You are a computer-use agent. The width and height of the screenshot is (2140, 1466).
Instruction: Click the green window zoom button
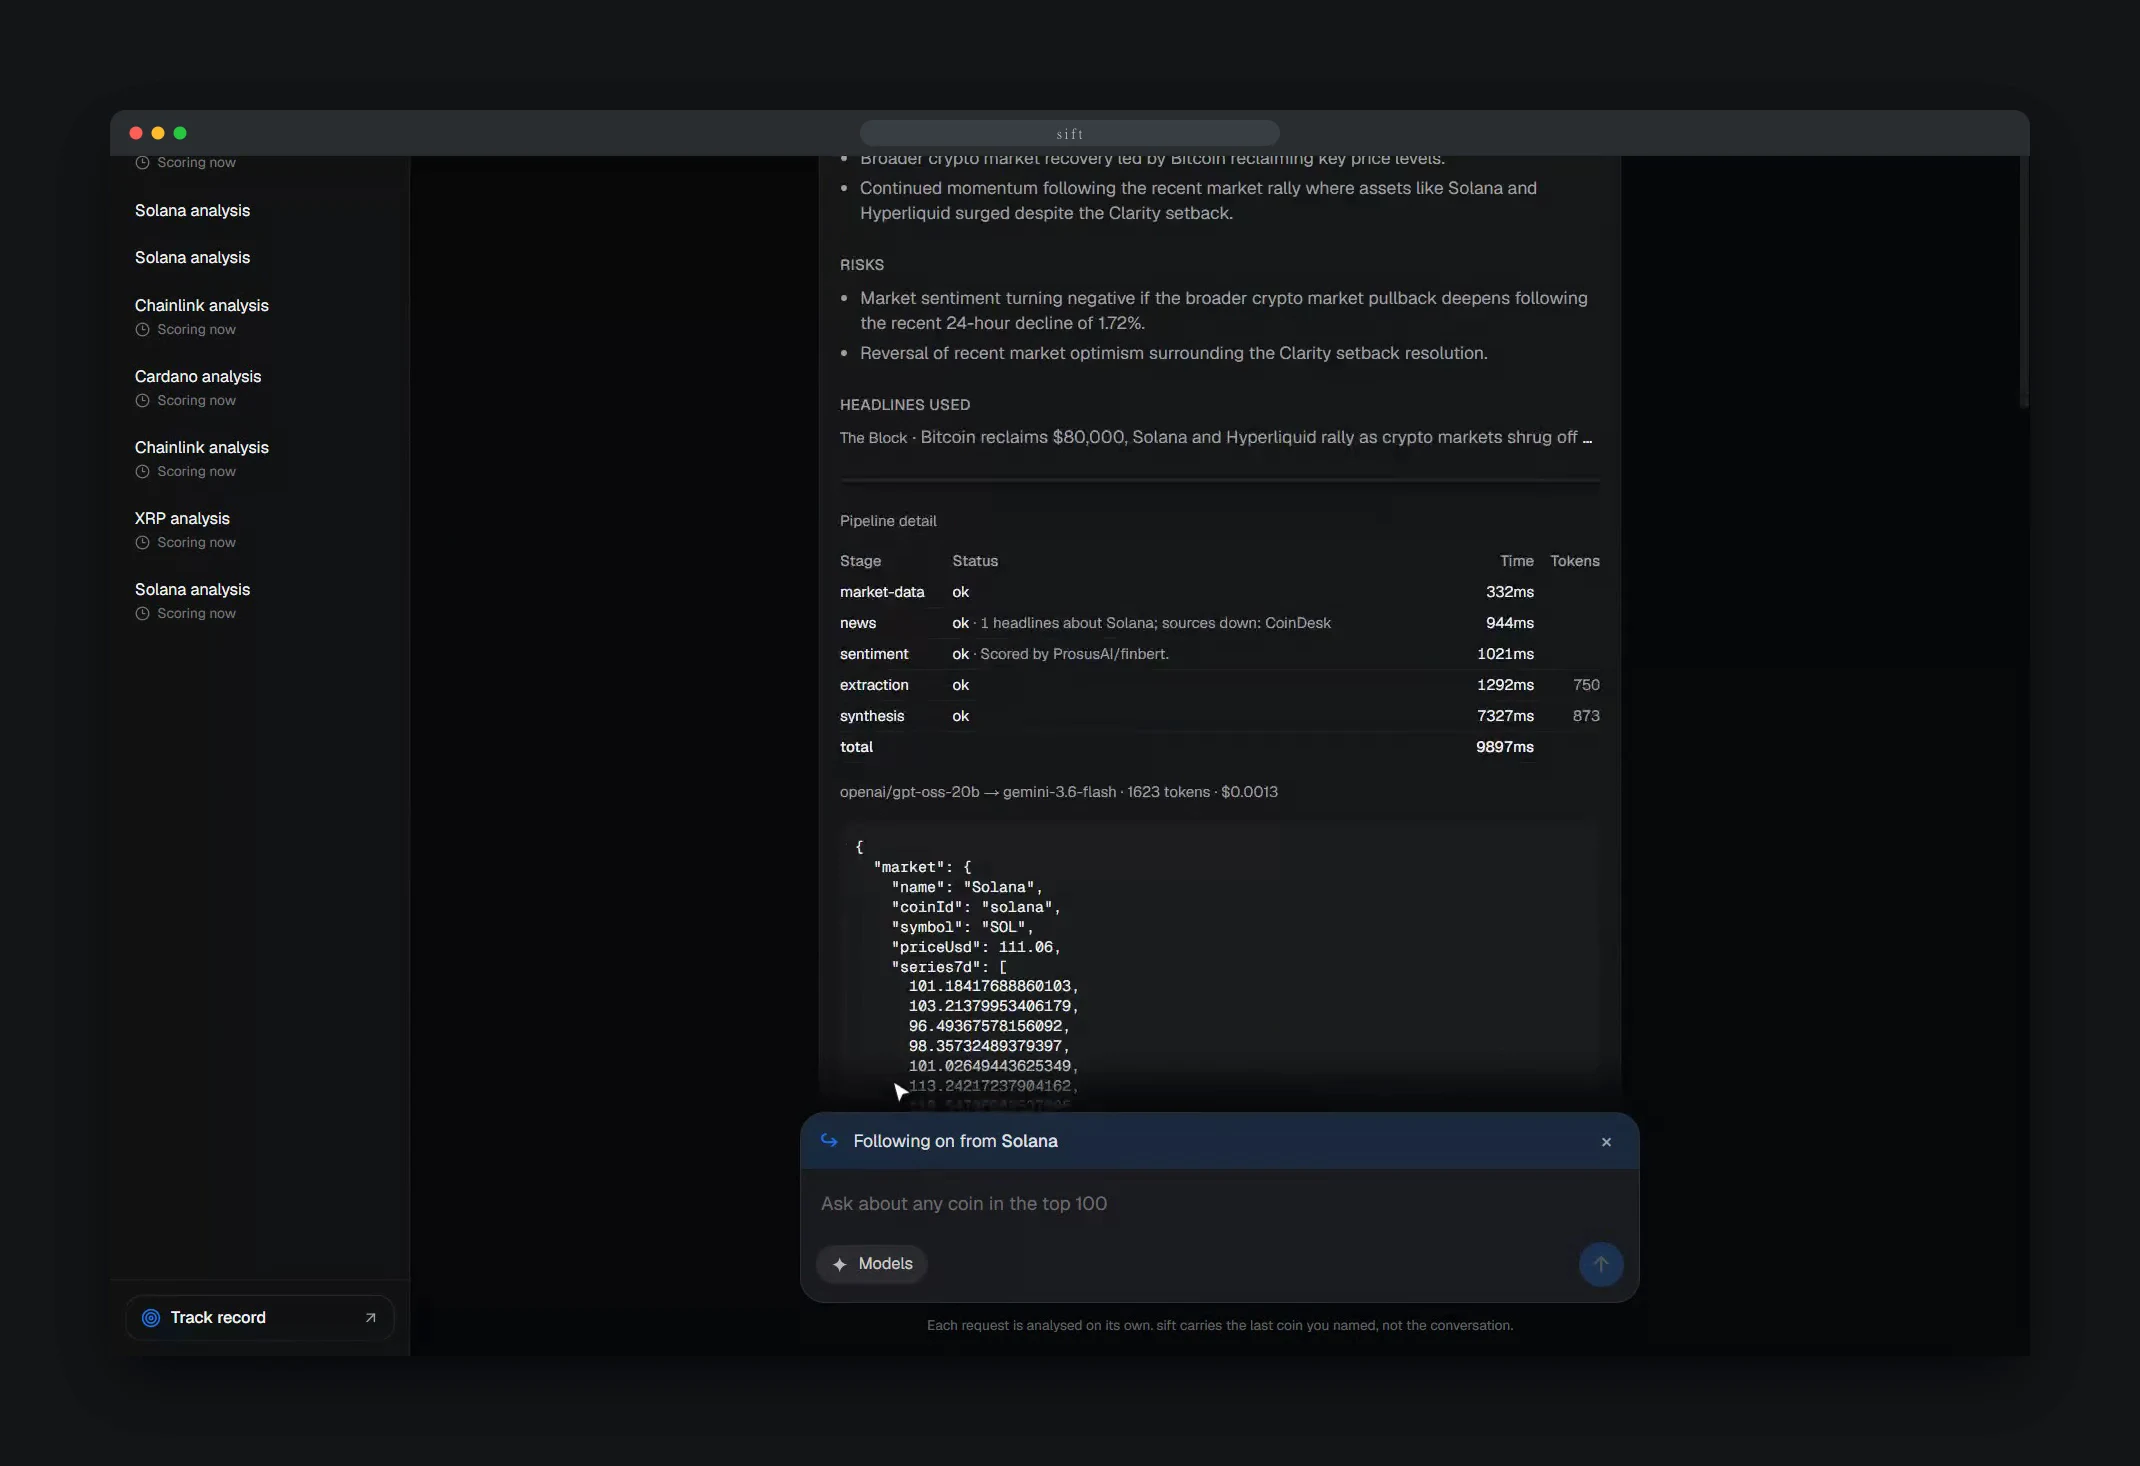[x=180, y=133]
